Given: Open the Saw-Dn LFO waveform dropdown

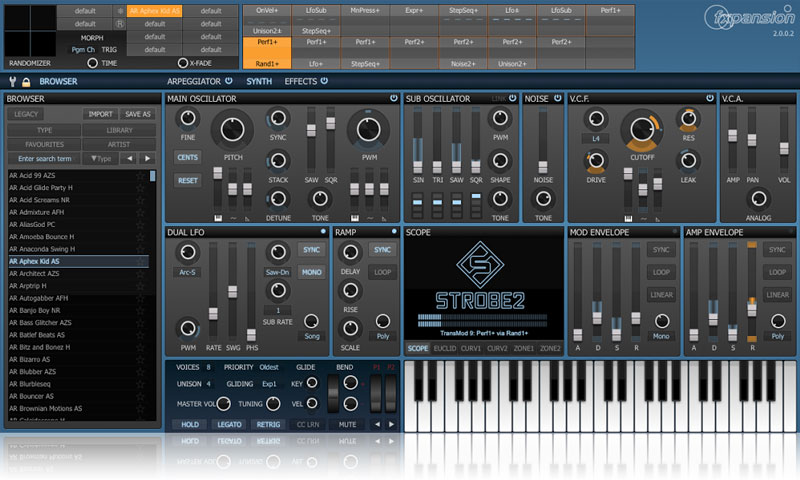Looking at the screenshot, I should tap(277, 271).
